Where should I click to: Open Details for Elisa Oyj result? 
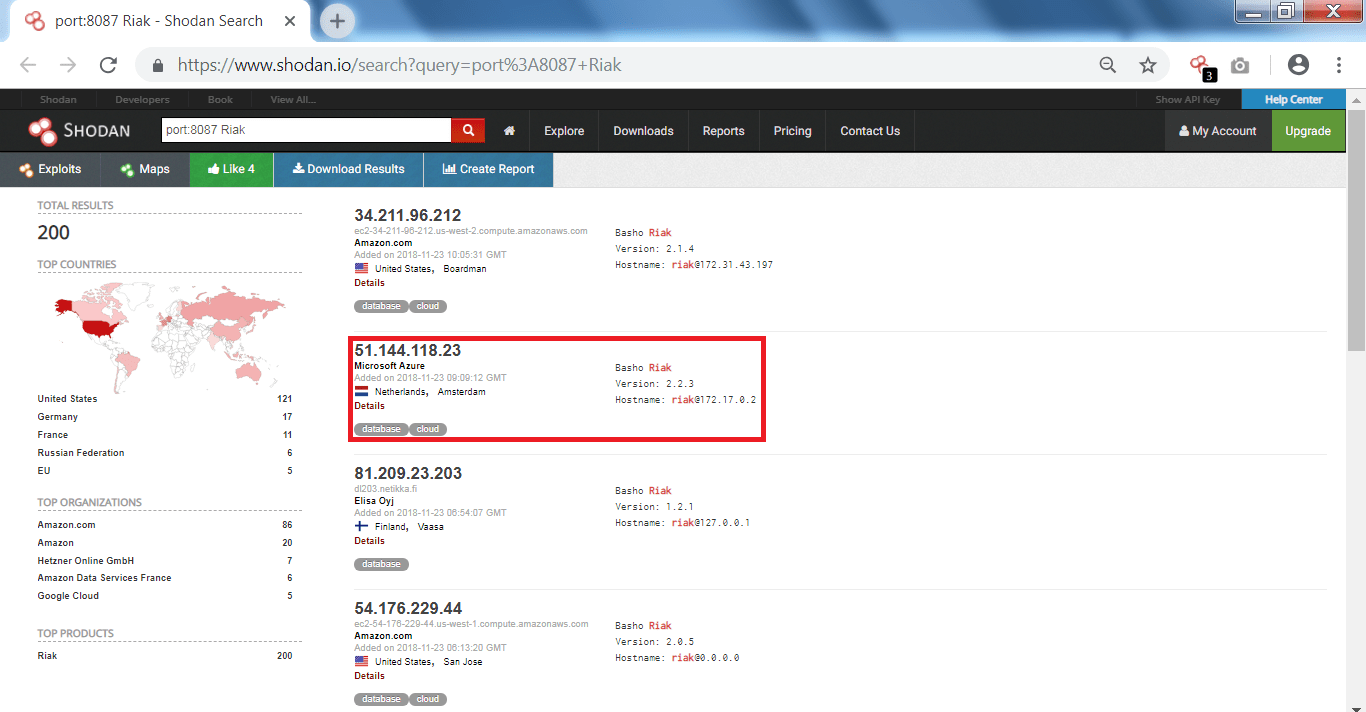(369, 540)
